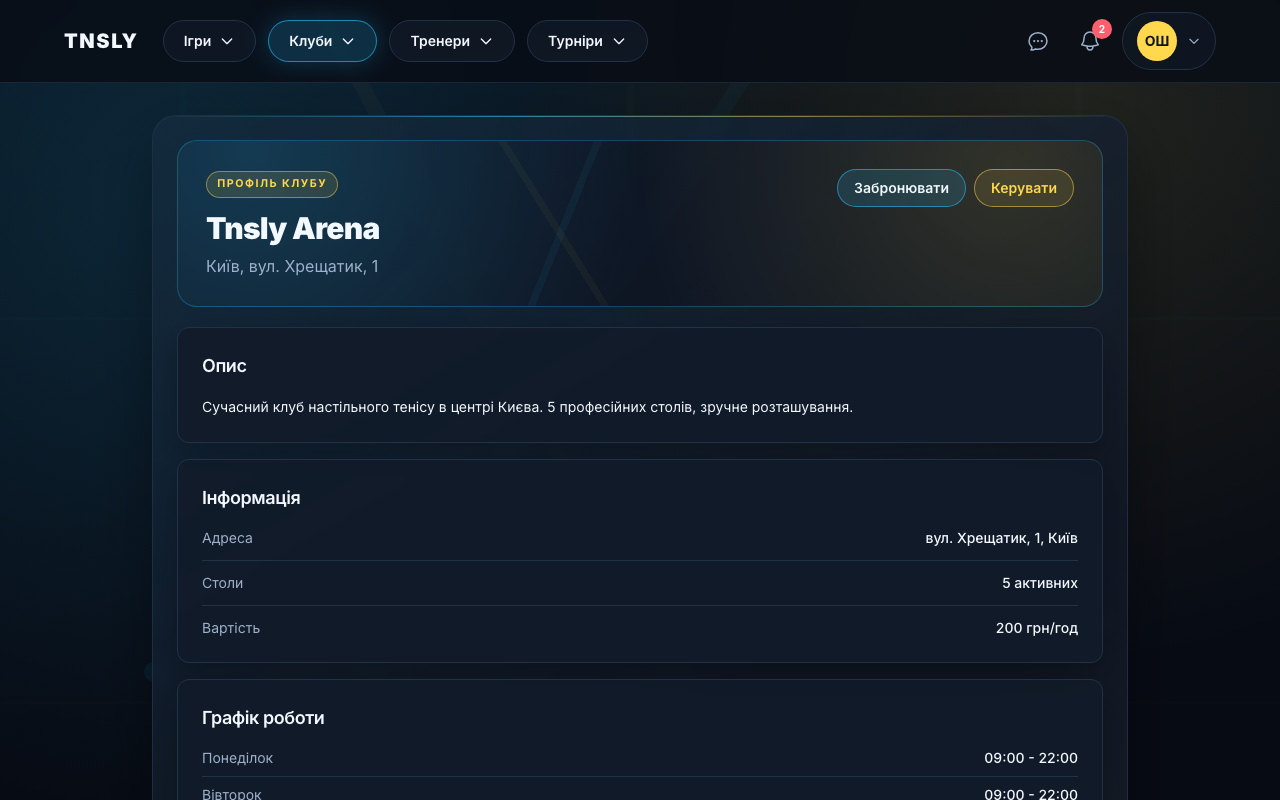Click the Понеділок working hours row

point(640,758)
